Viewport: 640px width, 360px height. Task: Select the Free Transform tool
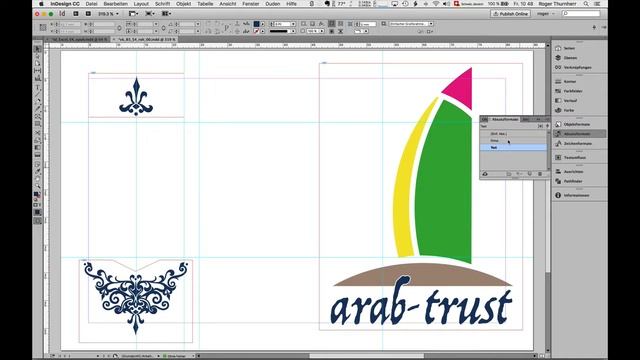tap(38, 140)
